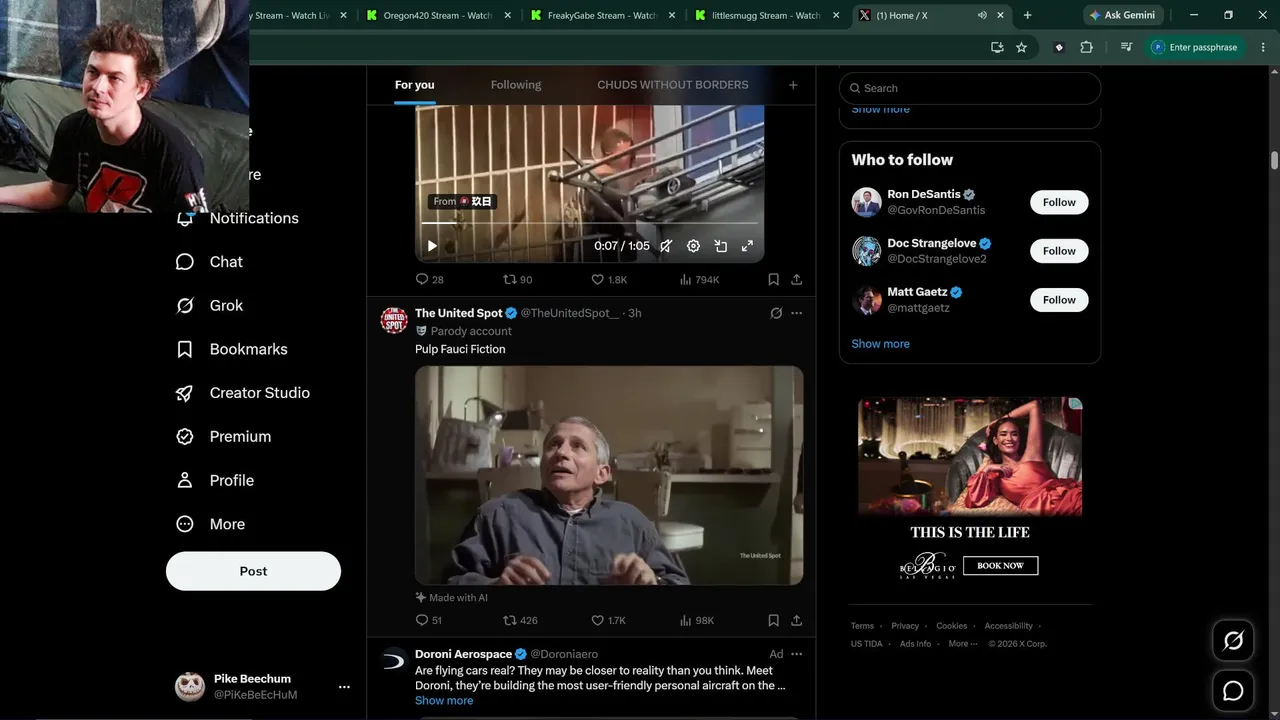1280x720 pixels.
Task: Follow Ron DeSantis
Action: tap(1059, 202)
